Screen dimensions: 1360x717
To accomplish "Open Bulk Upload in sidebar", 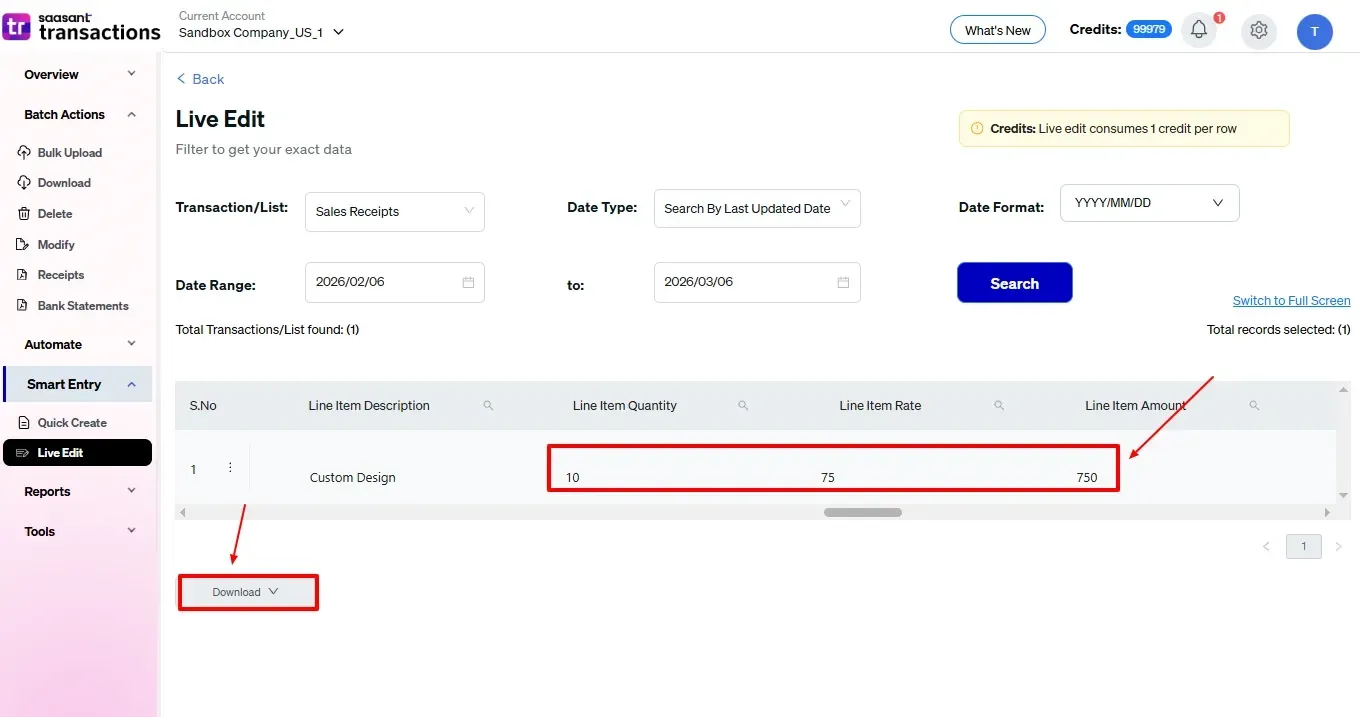I will (69, 153).
